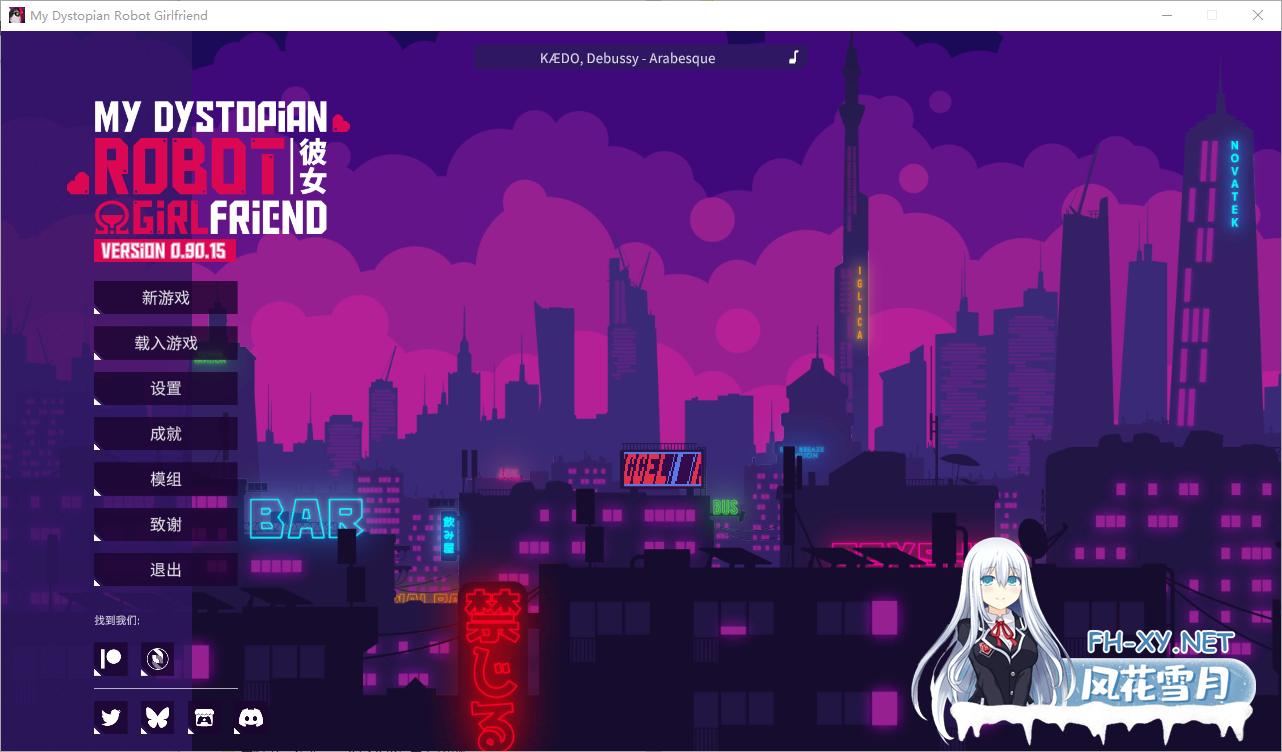Click the VERSION 0.90.15 badge
Viewport: 1282px width, 752px height.
click(164, 251)
